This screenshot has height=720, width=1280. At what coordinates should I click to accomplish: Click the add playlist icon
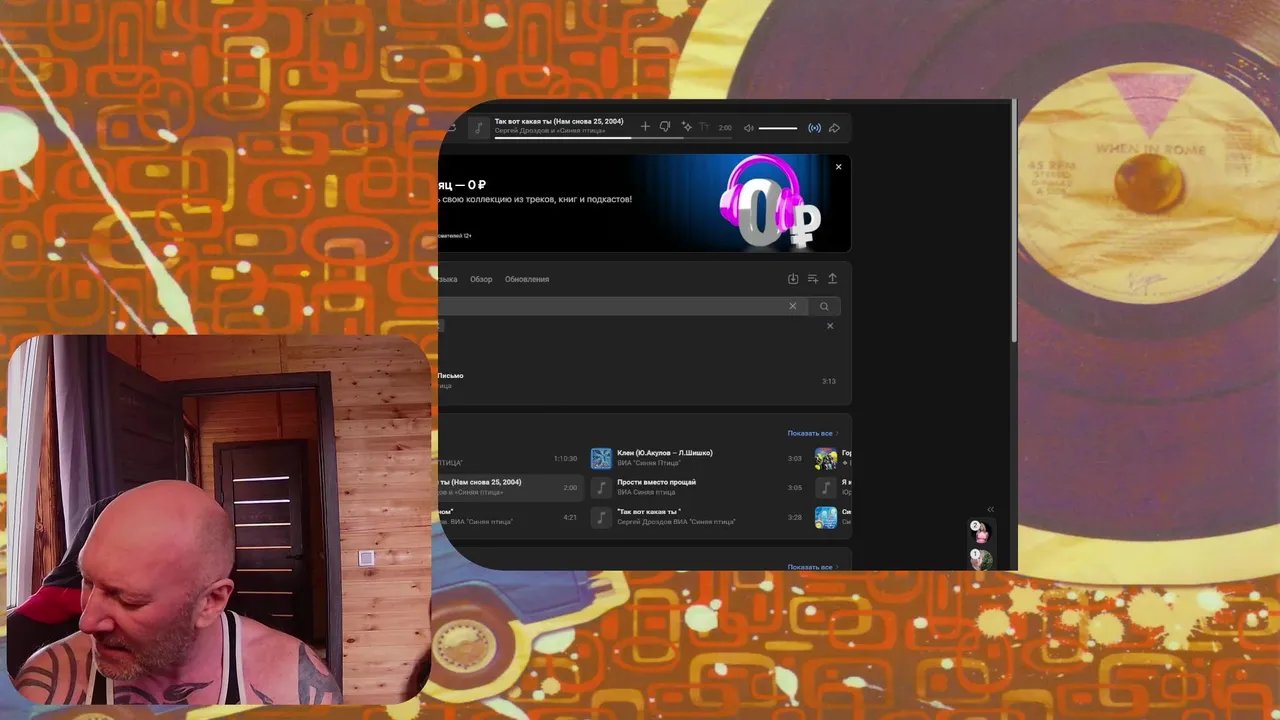coord(813,279)
